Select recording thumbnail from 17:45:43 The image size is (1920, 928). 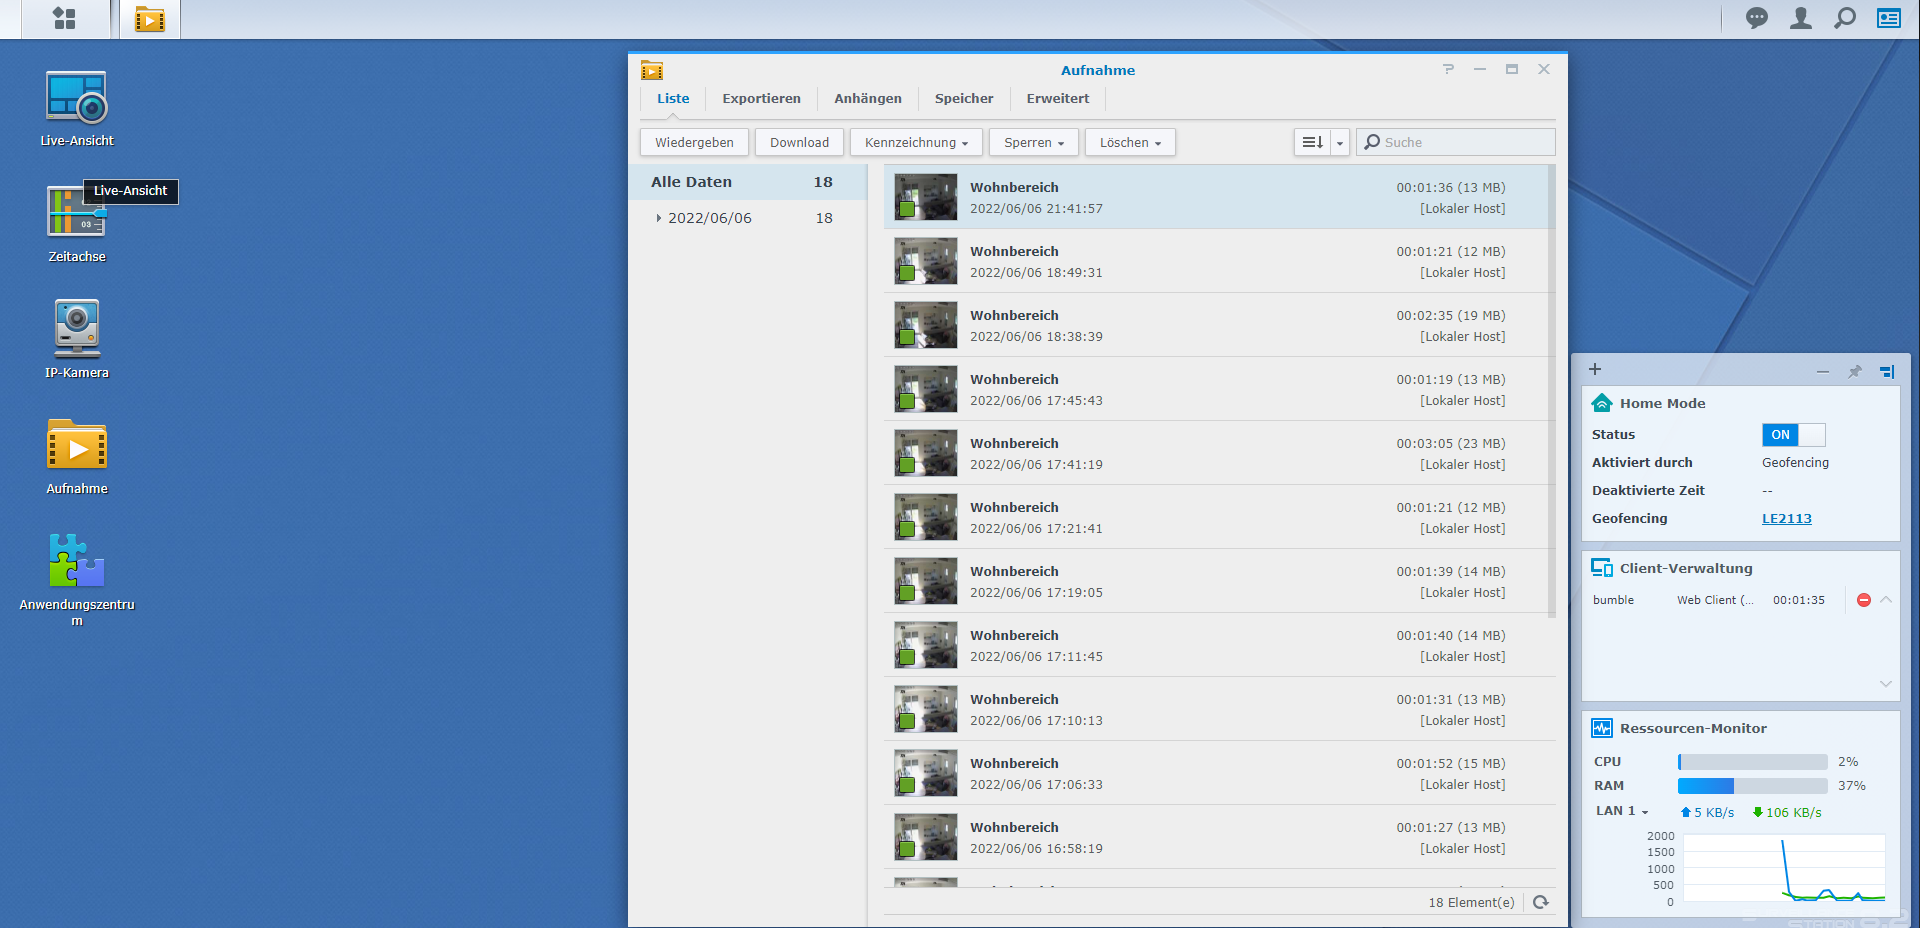click(x=926, y=389)
